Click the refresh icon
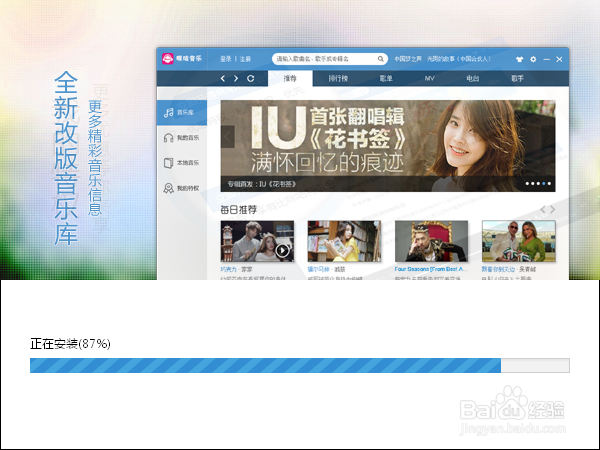The width and height of the screenshot is (600, 450). [x=251, y=78]
